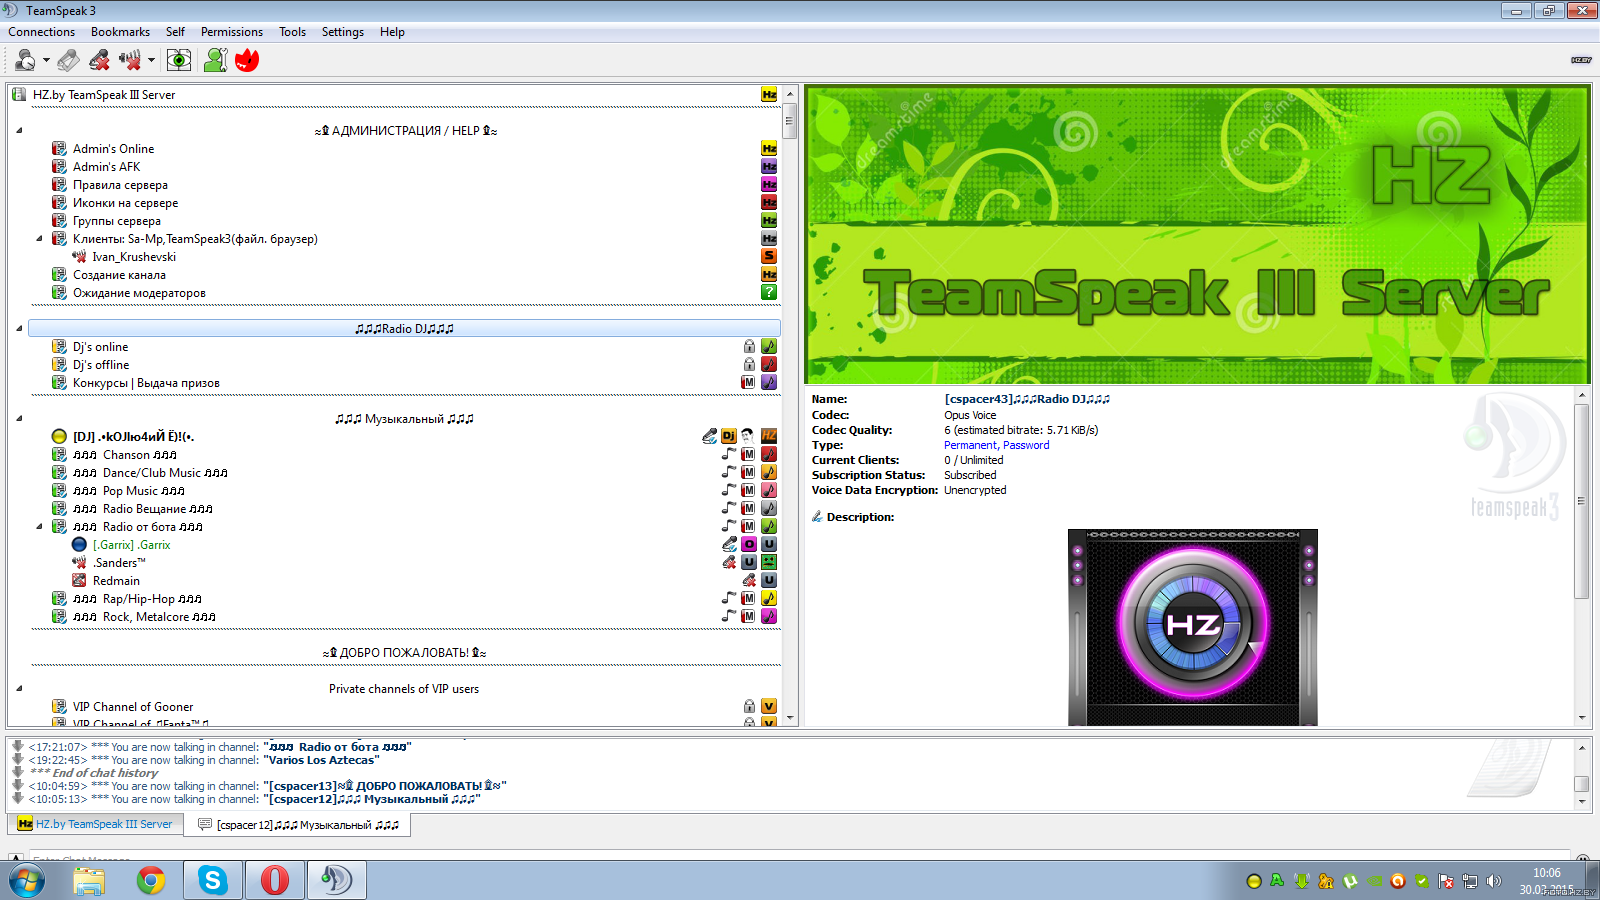This screenshot has height=900, width=1600.
Task: Open the Tools menu
Action: [292, 32]
